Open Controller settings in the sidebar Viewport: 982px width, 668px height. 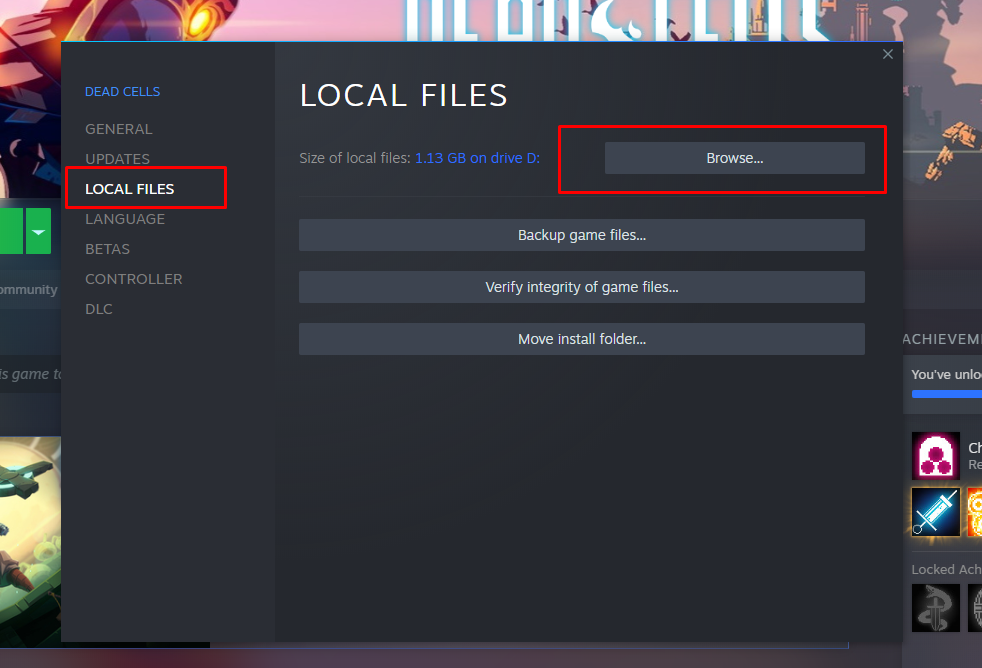pyautogui.click(x=133, y=279)
